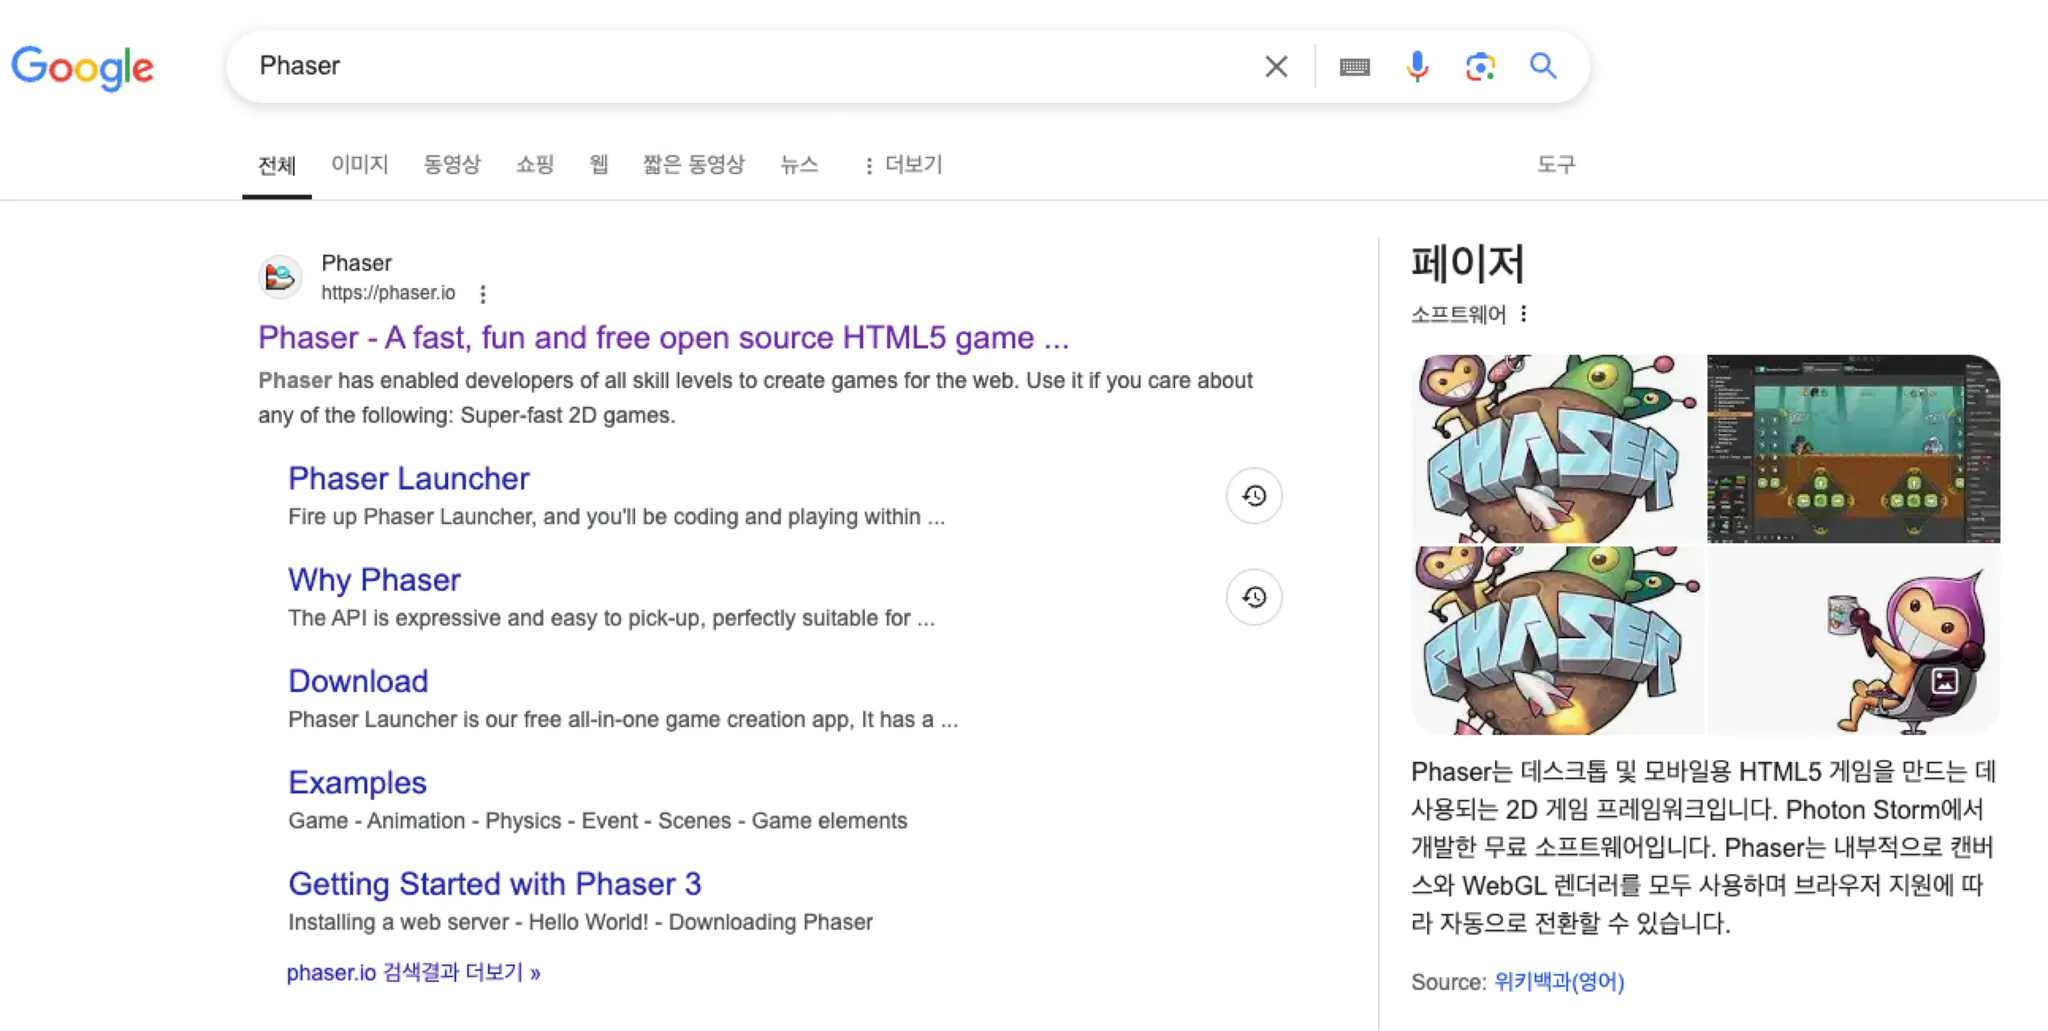
Task: Click the 소프트웨어 category label
Action: point(1458,315)
